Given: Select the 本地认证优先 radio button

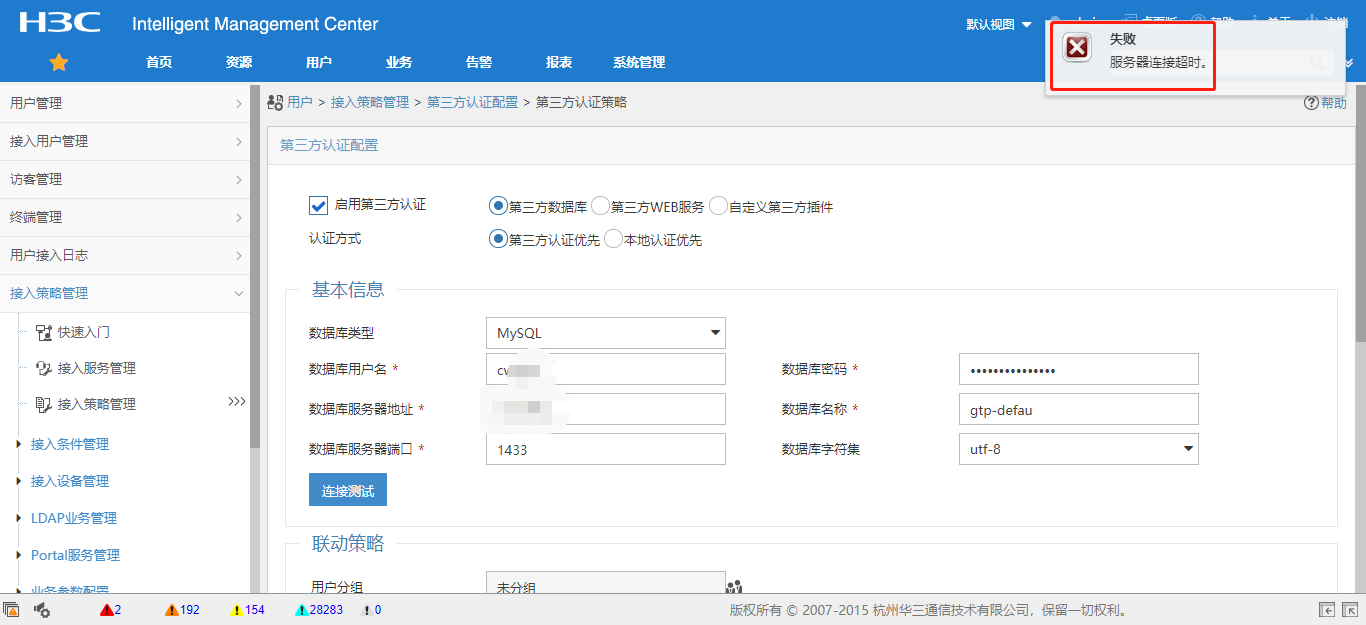Looking at the screenshot, I should [614, 239].
